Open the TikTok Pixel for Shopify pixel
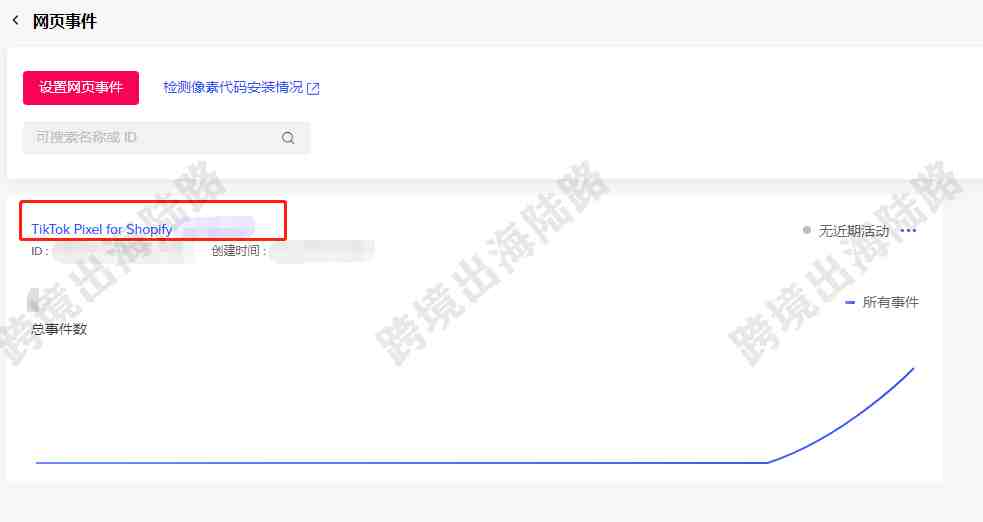The height and width of the screenshot is (522, 983). coord(102,229)
